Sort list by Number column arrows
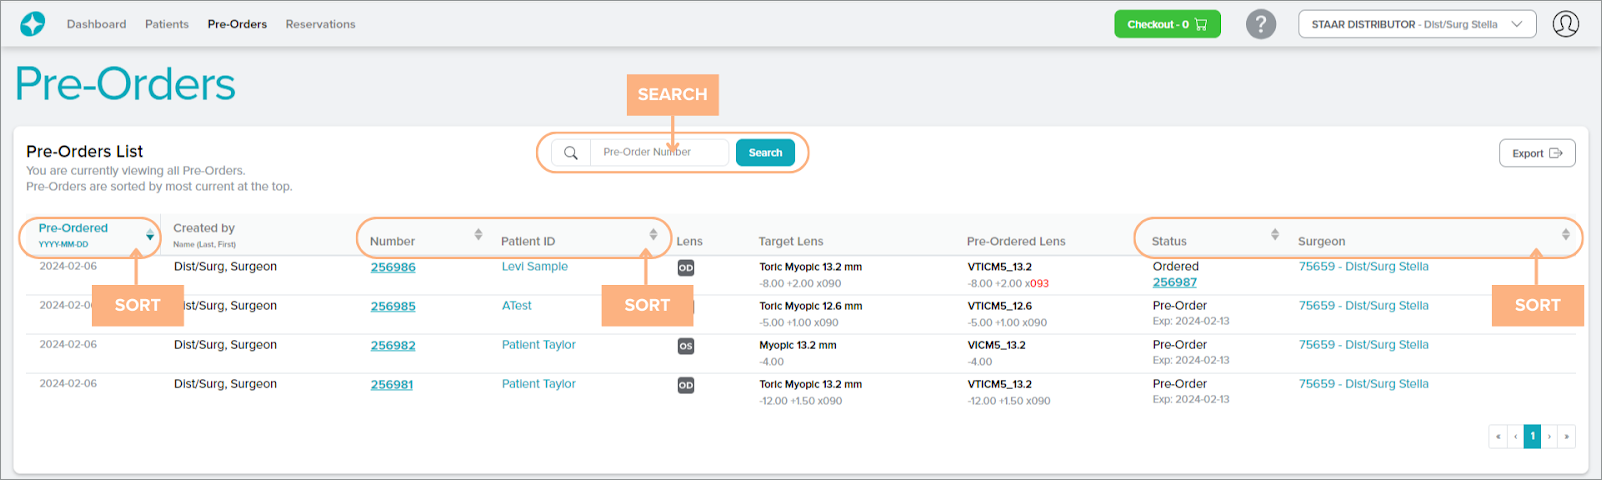This screenshot has width=1602, height=480. tap(478, 235)
